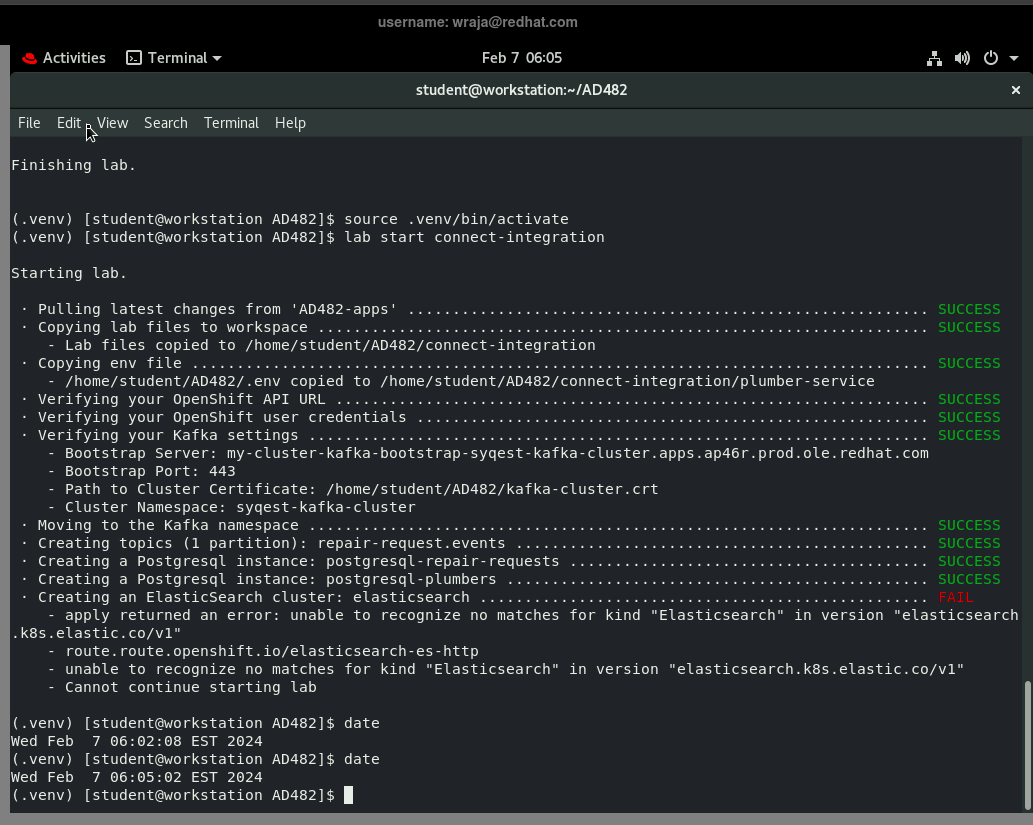
Task: Open the Terminal menu in menu bar
Action: tap(231, 123)
